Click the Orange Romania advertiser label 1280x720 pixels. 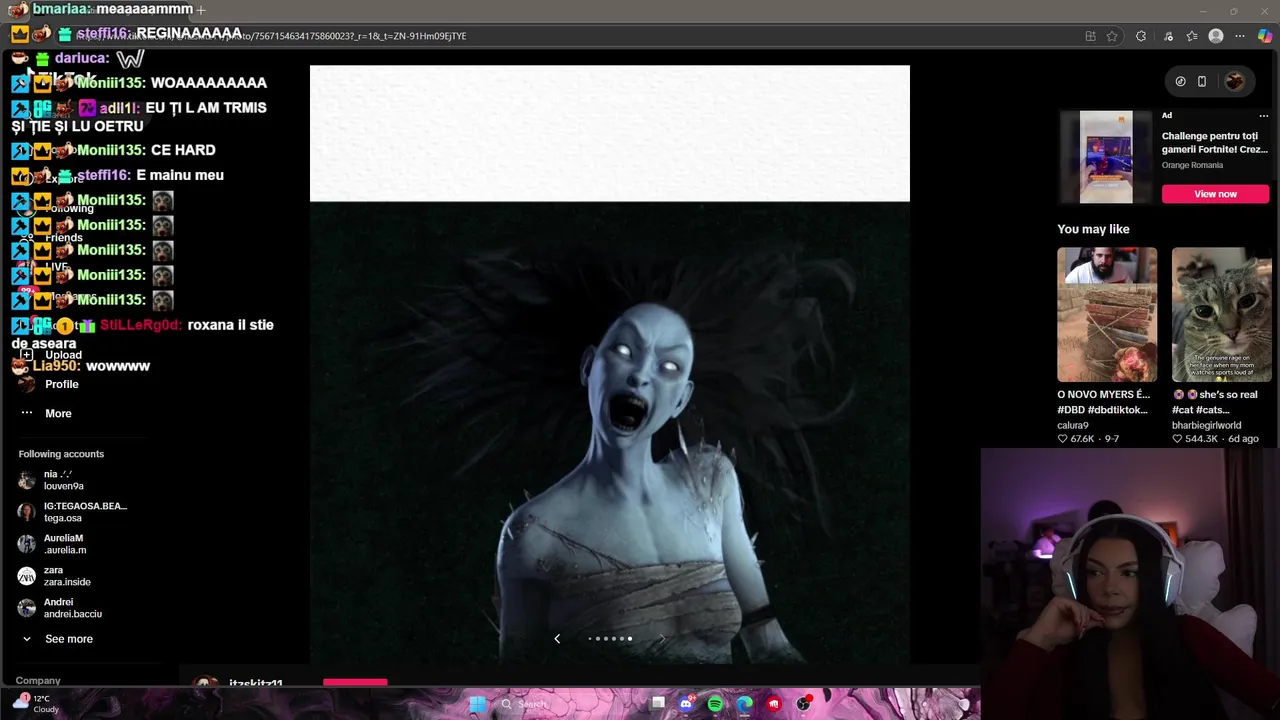click(1192, 165)
